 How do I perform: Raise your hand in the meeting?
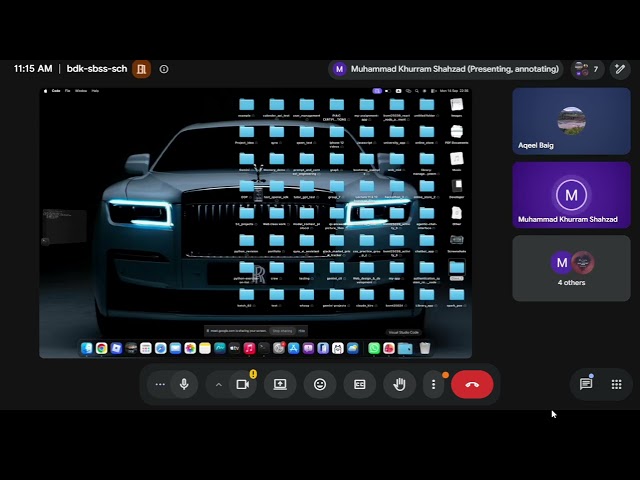399,384
